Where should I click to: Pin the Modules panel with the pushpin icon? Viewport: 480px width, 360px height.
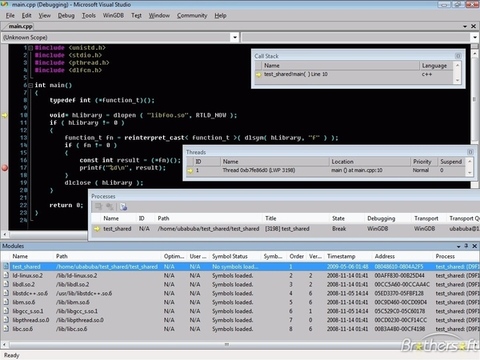[x=466, y=246]
